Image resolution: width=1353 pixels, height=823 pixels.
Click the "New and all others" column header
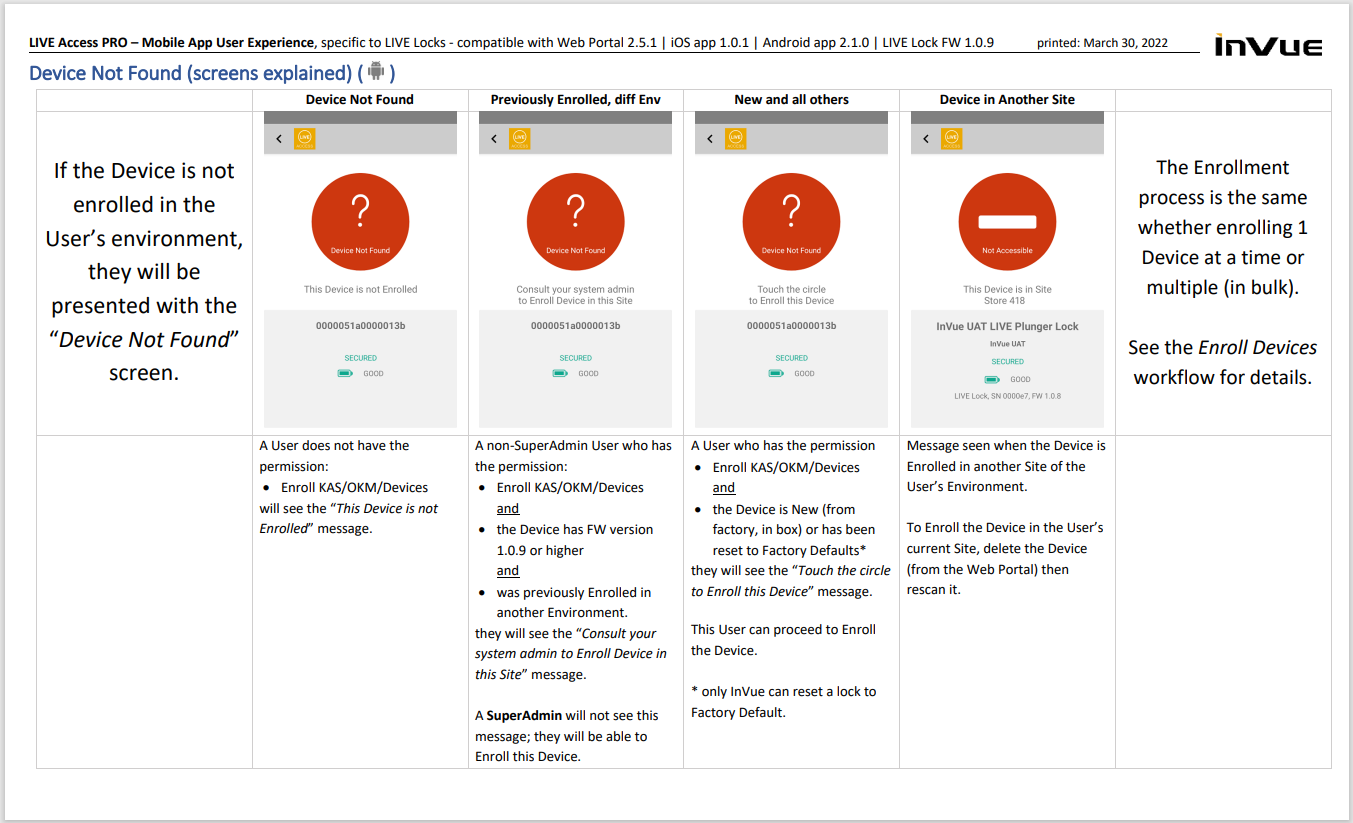[x=792, y=100]
